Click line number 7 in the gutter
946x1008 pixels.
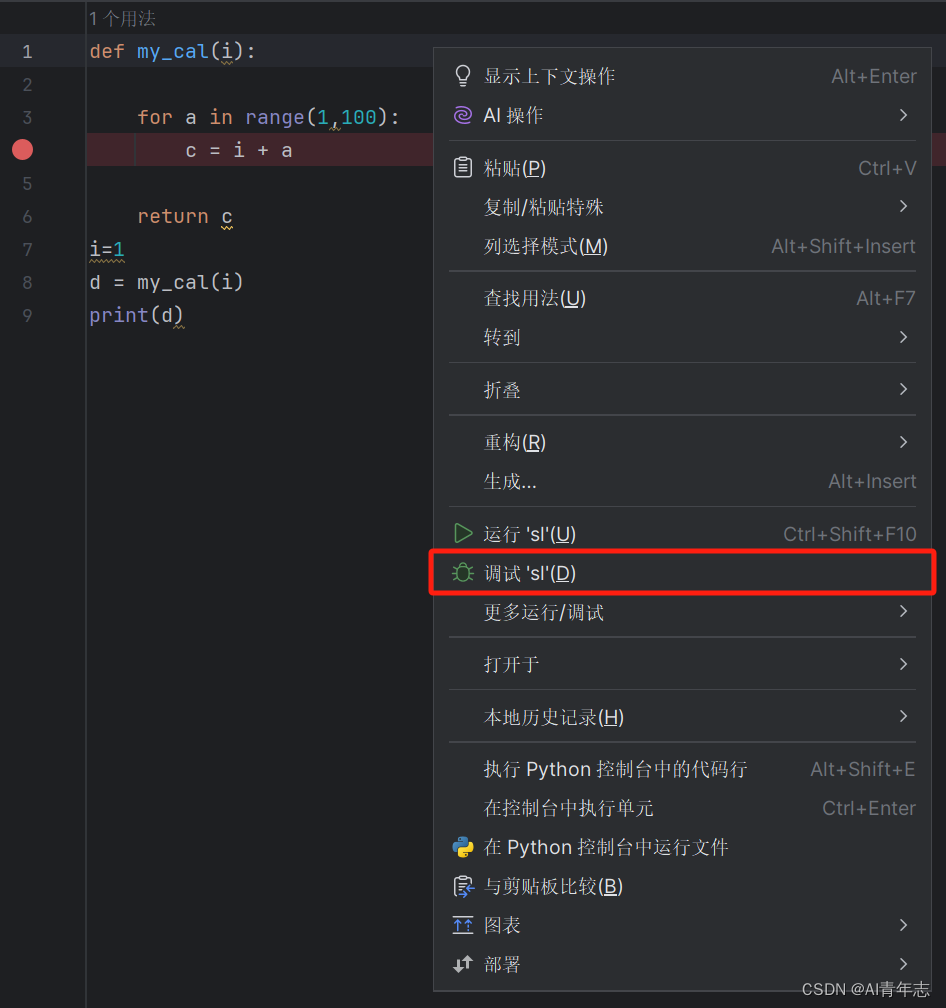[27, 249]
